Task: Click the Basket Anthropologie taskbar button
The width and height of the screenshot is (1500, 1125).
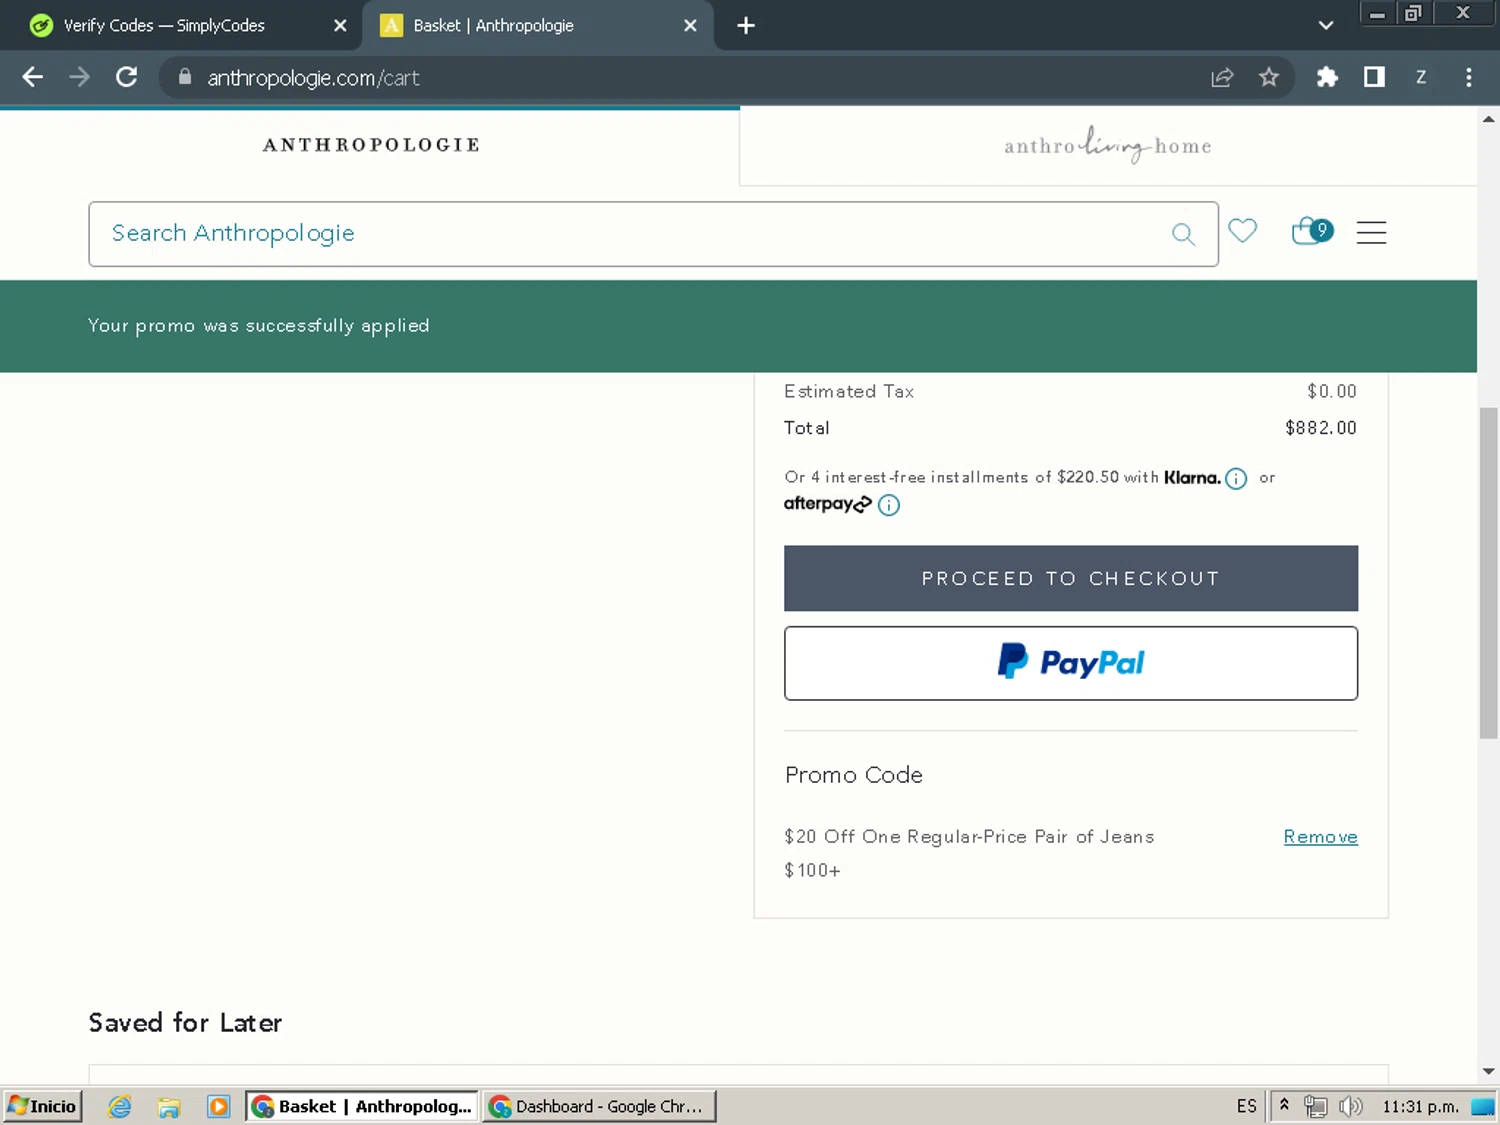Action: (x=362, y=1106)
